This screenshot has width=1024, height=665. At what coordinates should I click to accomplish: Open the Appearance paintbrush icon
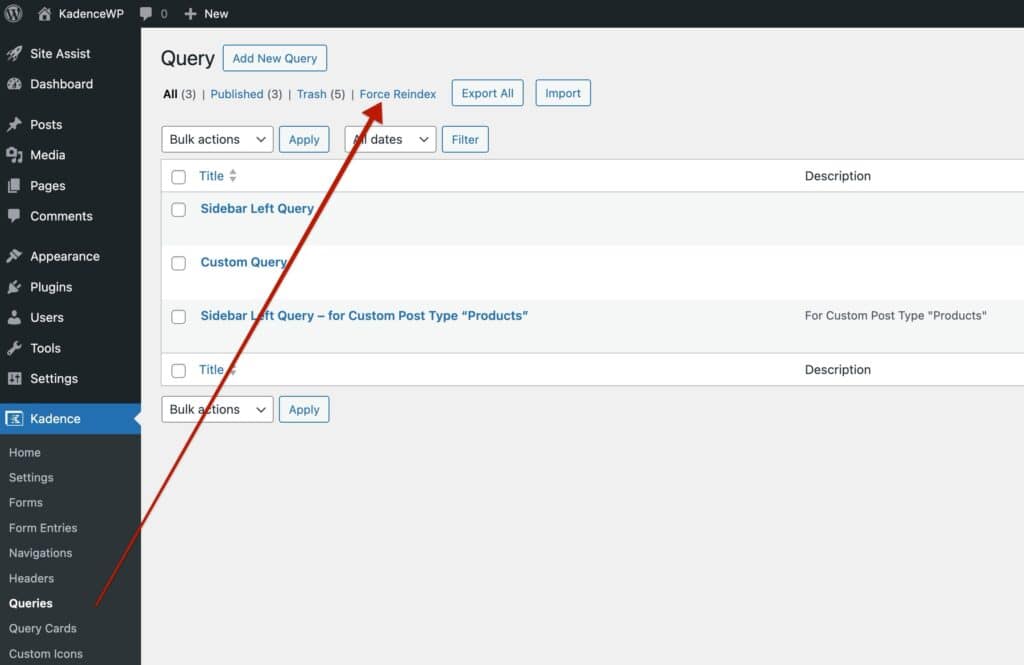[x=14, y=256]
